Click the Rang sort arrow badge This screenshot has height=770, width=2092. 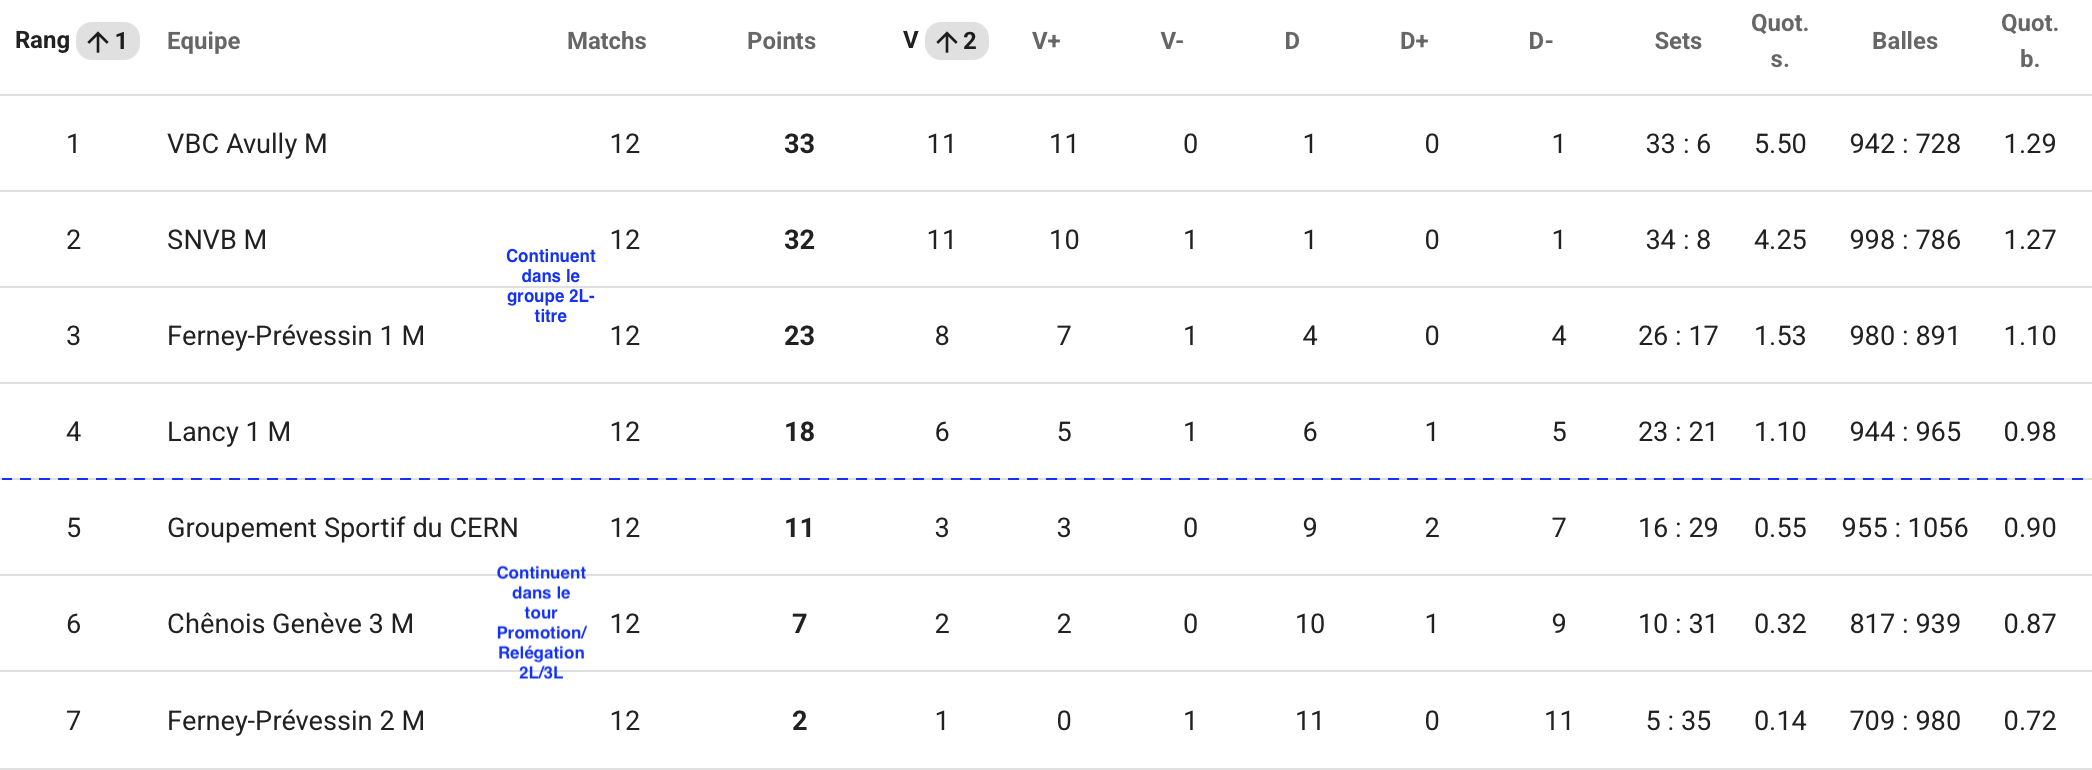(108, 41)
